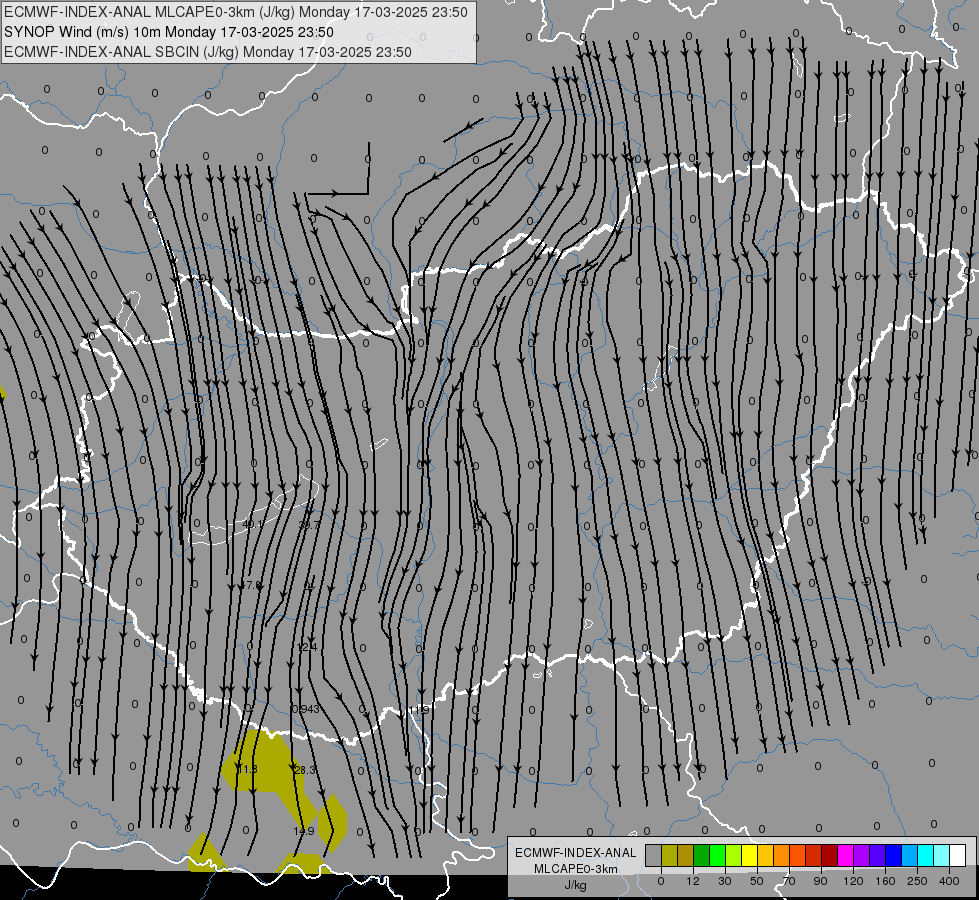The height and width of the screenshot is (900, 979).
Task: Click the map value 40.1
Action: (252, 524)
